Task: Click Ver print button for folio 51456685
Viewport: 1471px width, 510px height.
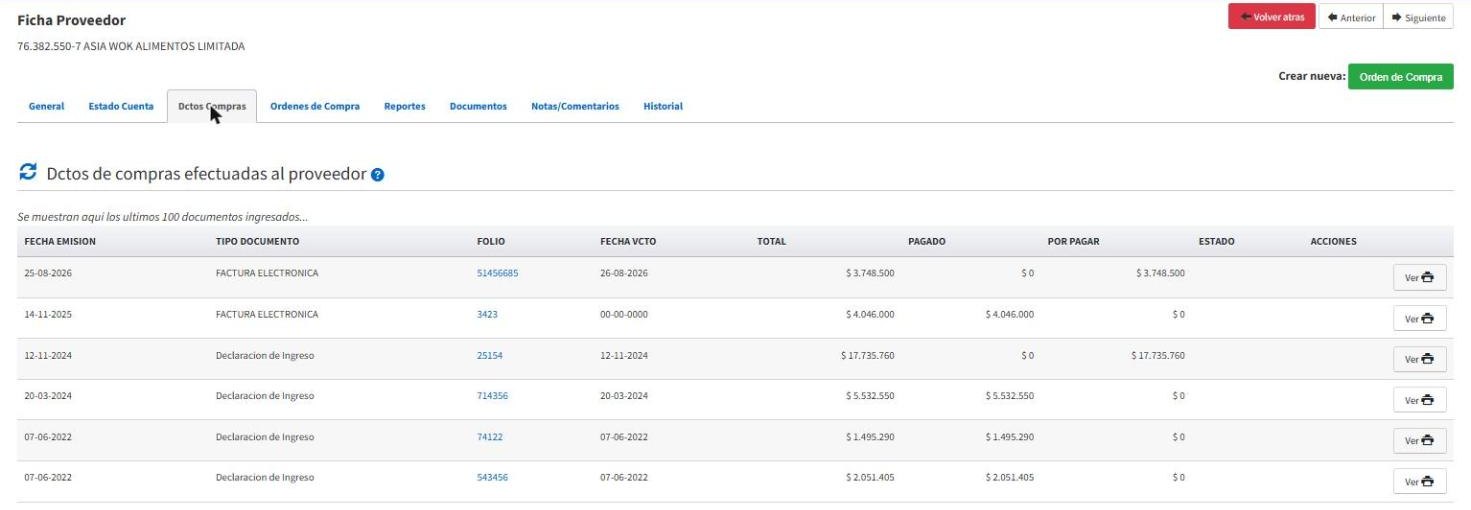Action: 1419,277
